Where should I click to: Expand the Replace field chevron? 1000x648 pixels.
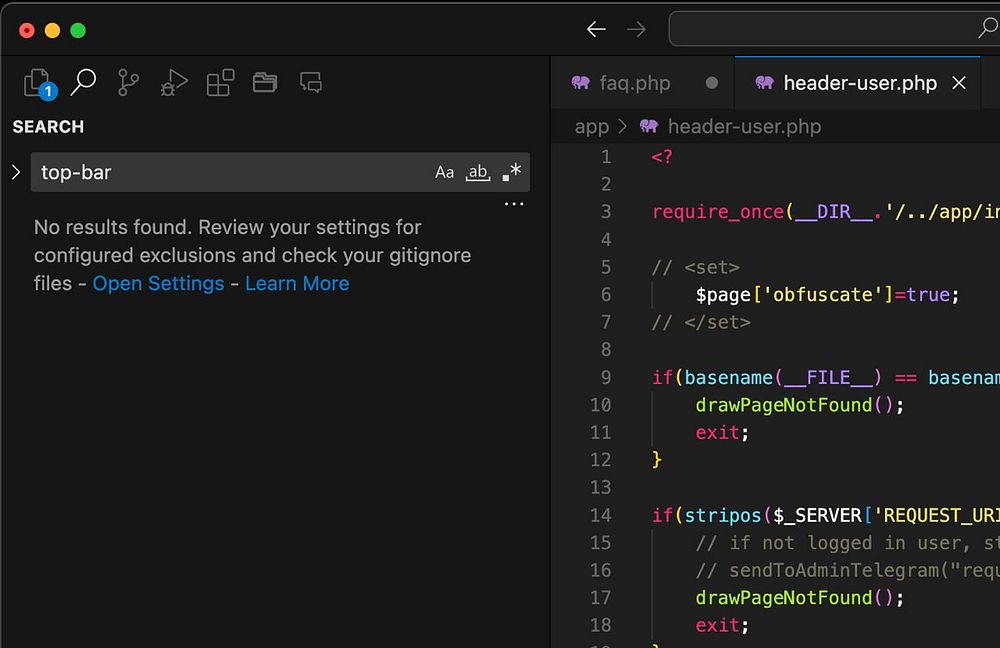click(x=16, y=172)
